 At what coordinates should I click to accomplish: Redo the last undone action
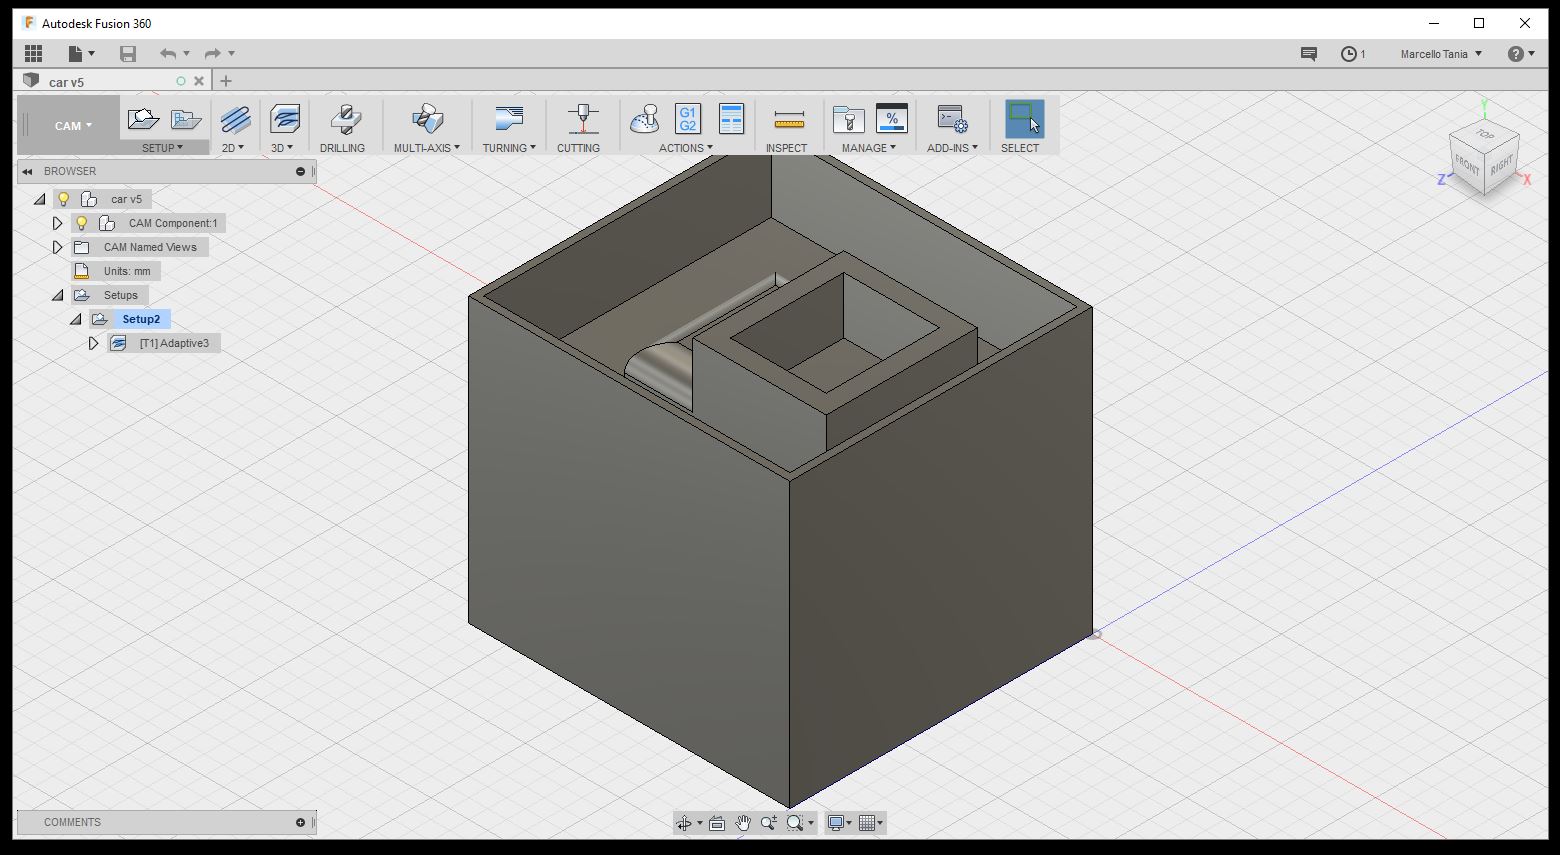coord(212,54)
